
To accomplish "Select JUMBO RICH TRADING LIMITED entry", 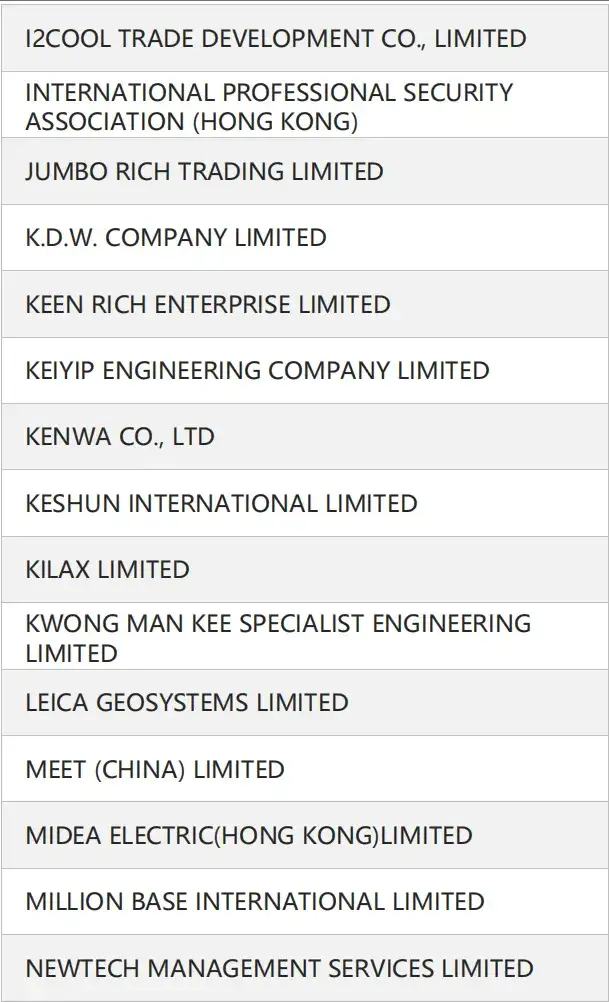I will [305, 172].
